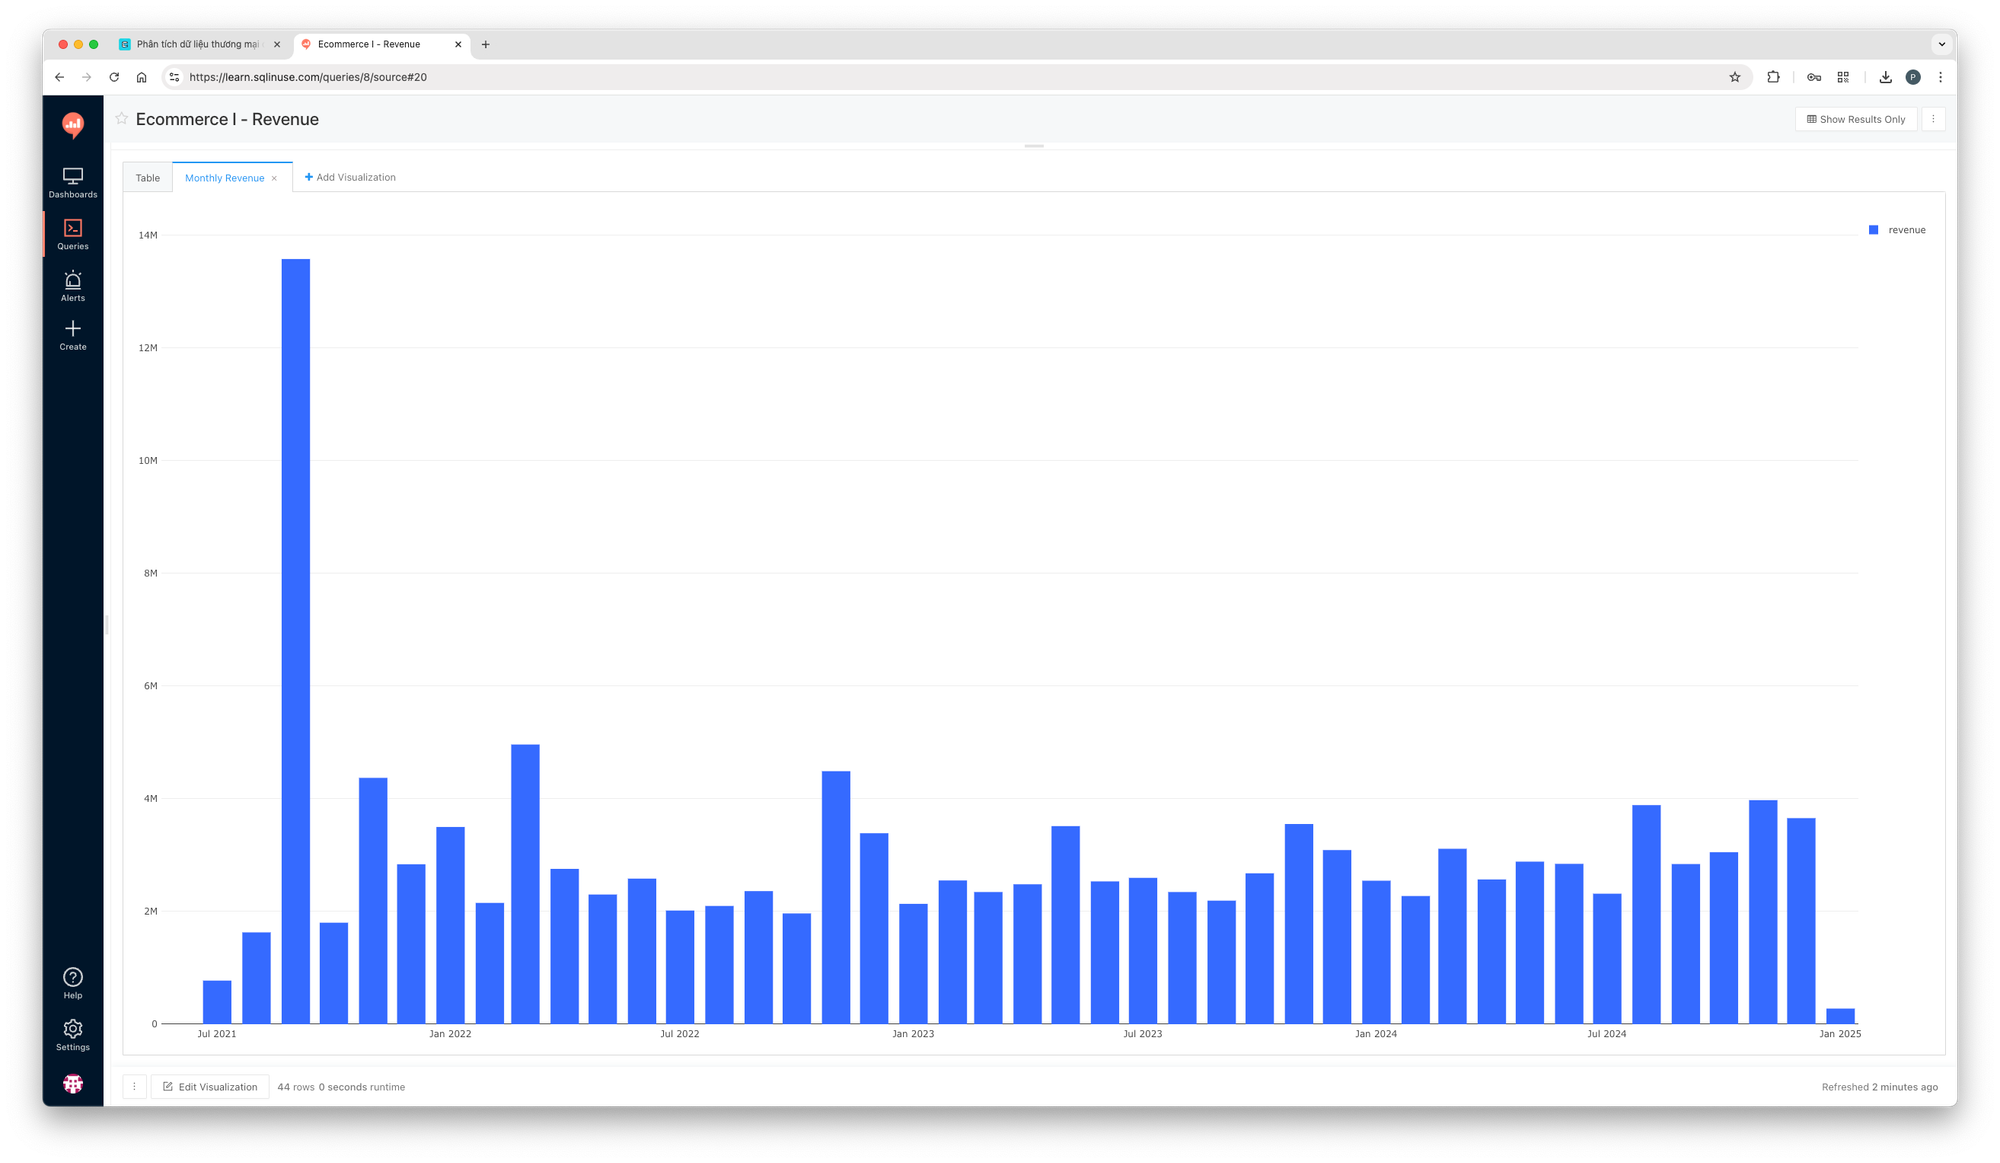The width and height of the screenshot is (2000, 1163).
Task: Select the Monthly Revenue tab
Action: coord(224,178)
